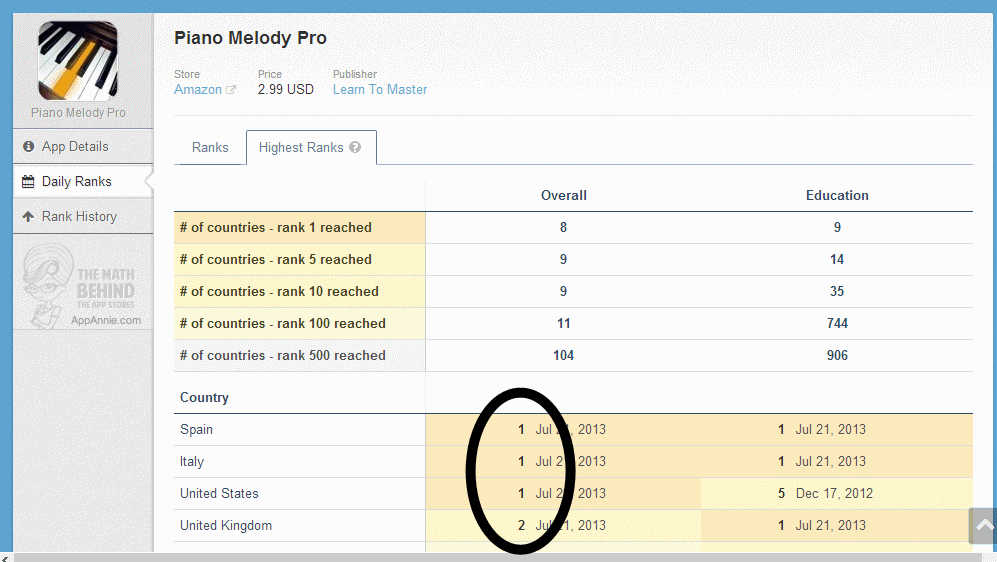Viewport: 997px width, 562px height.
Task: Switch to the Ranks tab
Action: [x=210, y=147]
